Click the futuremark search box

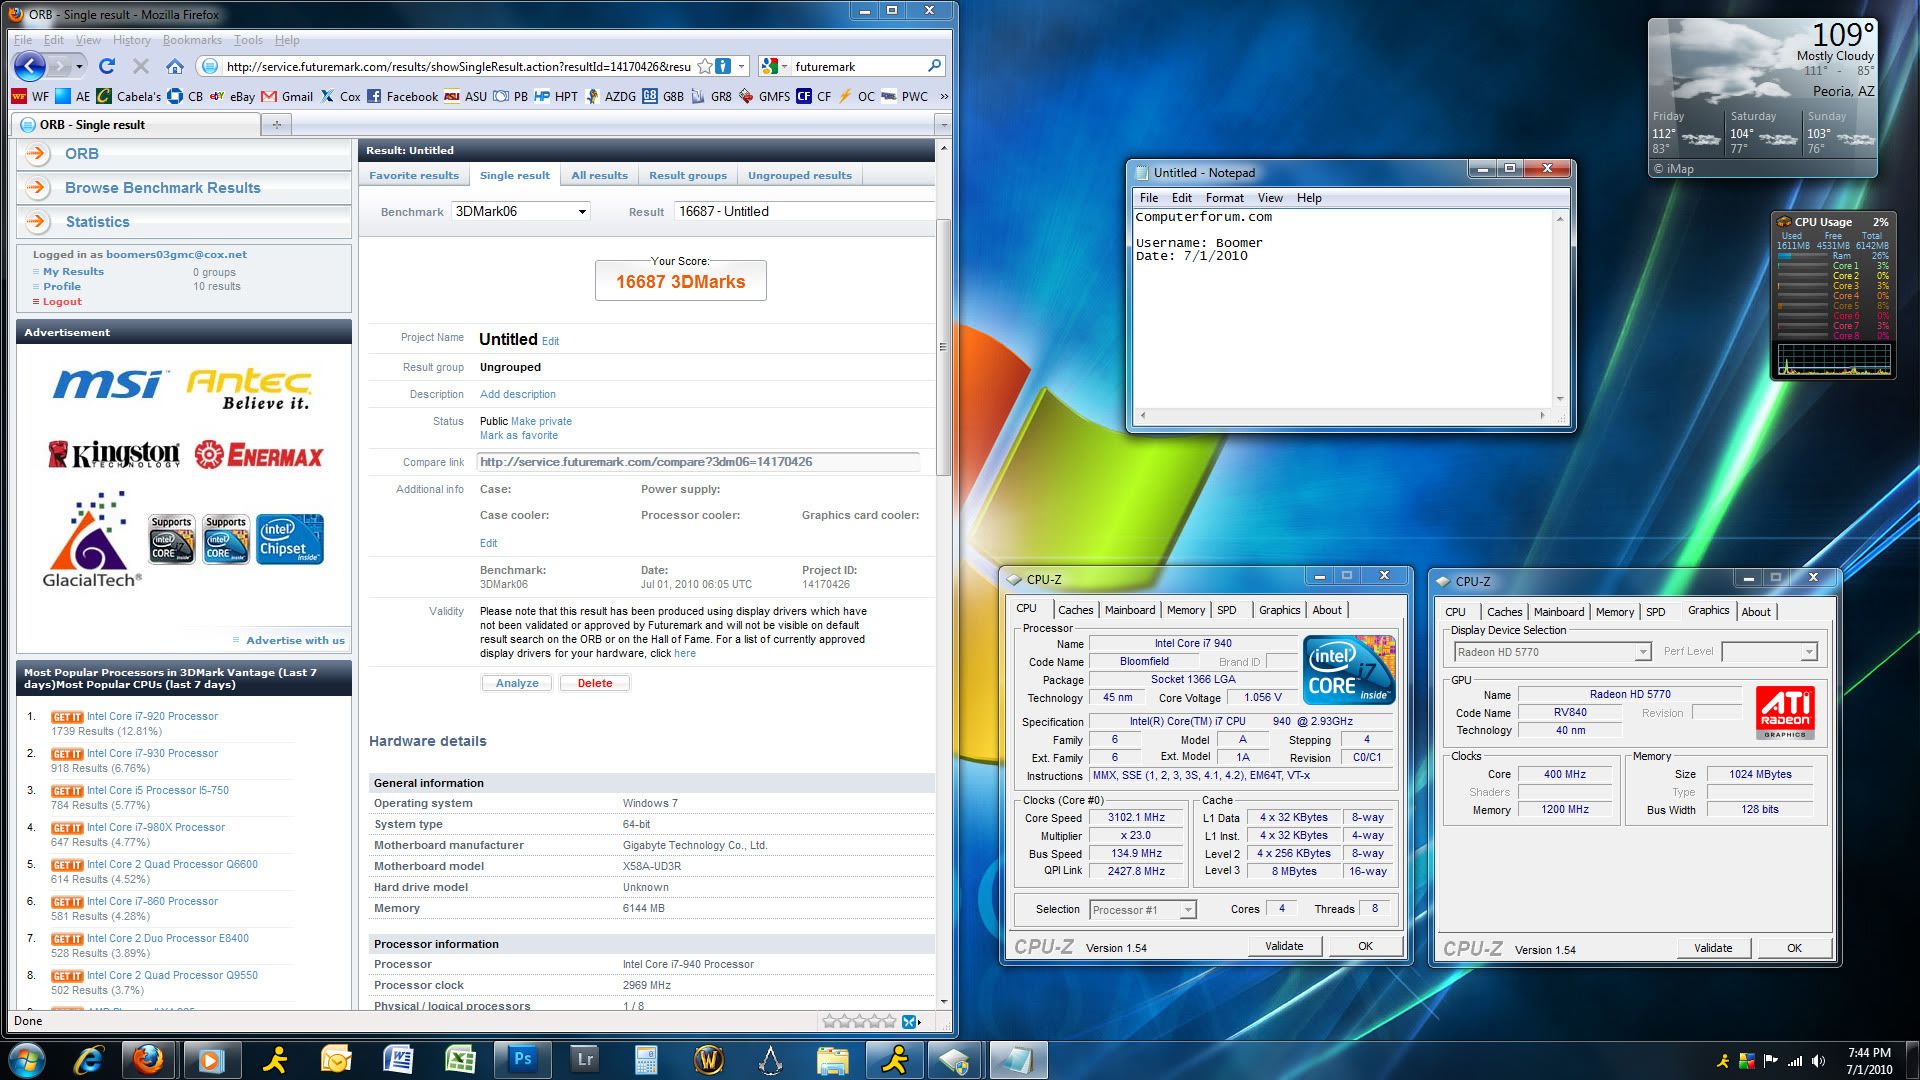coord(856,66)
